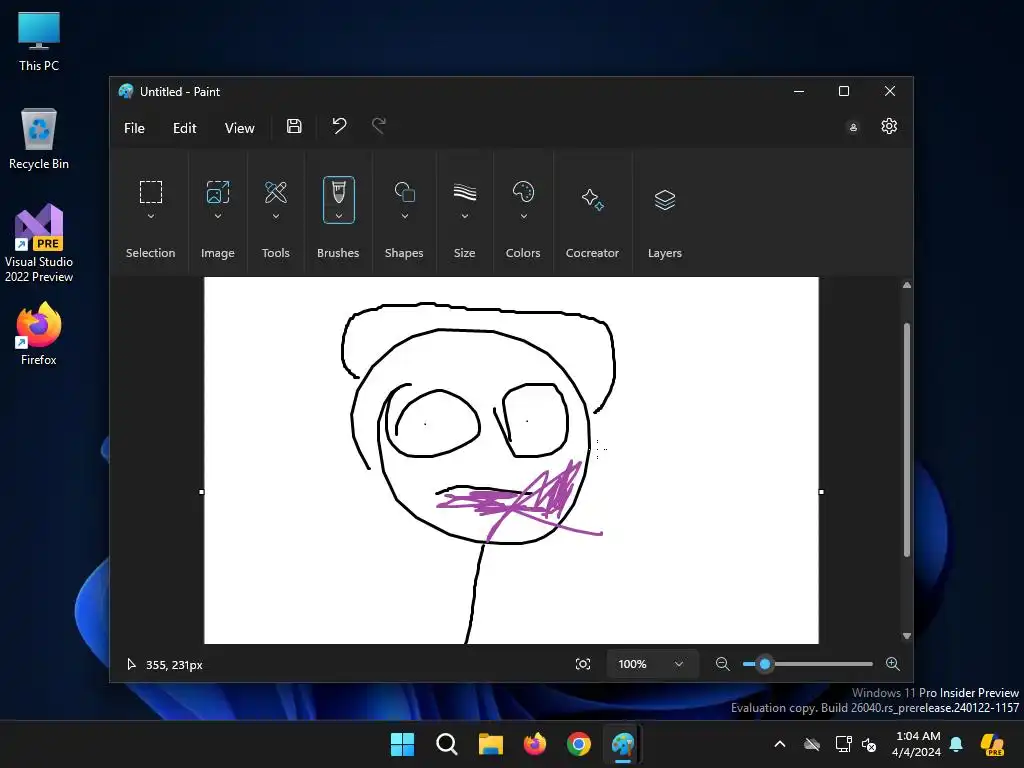Launch Chrome from the taskbar
The width and height of the screenshot is (1024, 768).
579,744
